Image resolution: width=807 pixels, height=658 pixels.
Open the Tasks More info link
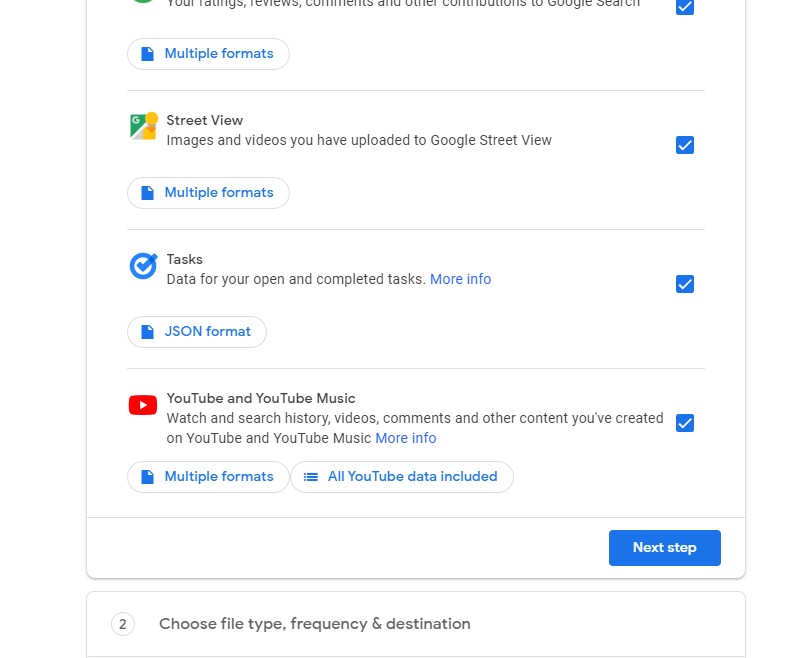tap(460, 279)
